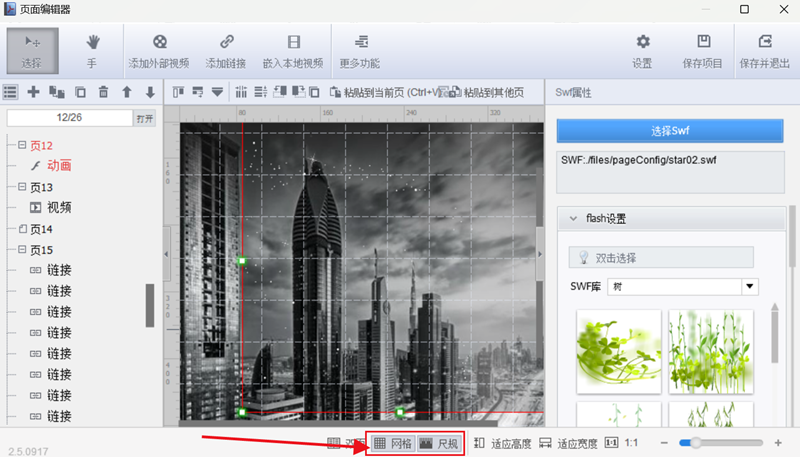800x457 pixels.
Task: Click 添加链接 to add a link
Action: (x=226, y=51)
